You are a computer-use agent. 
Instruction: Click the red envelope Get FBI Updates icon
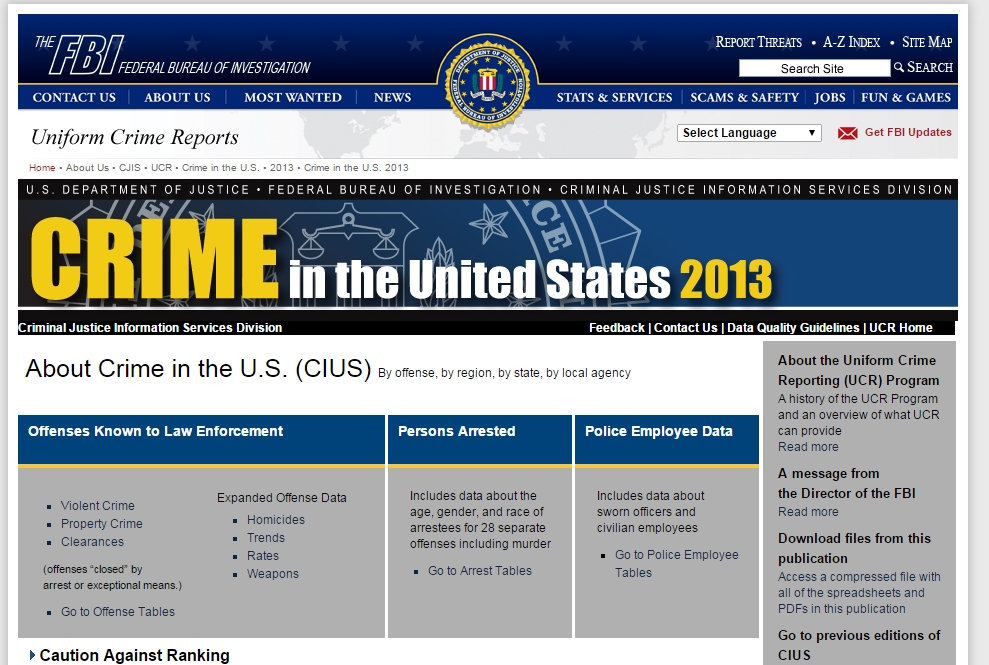pos(845,132)
